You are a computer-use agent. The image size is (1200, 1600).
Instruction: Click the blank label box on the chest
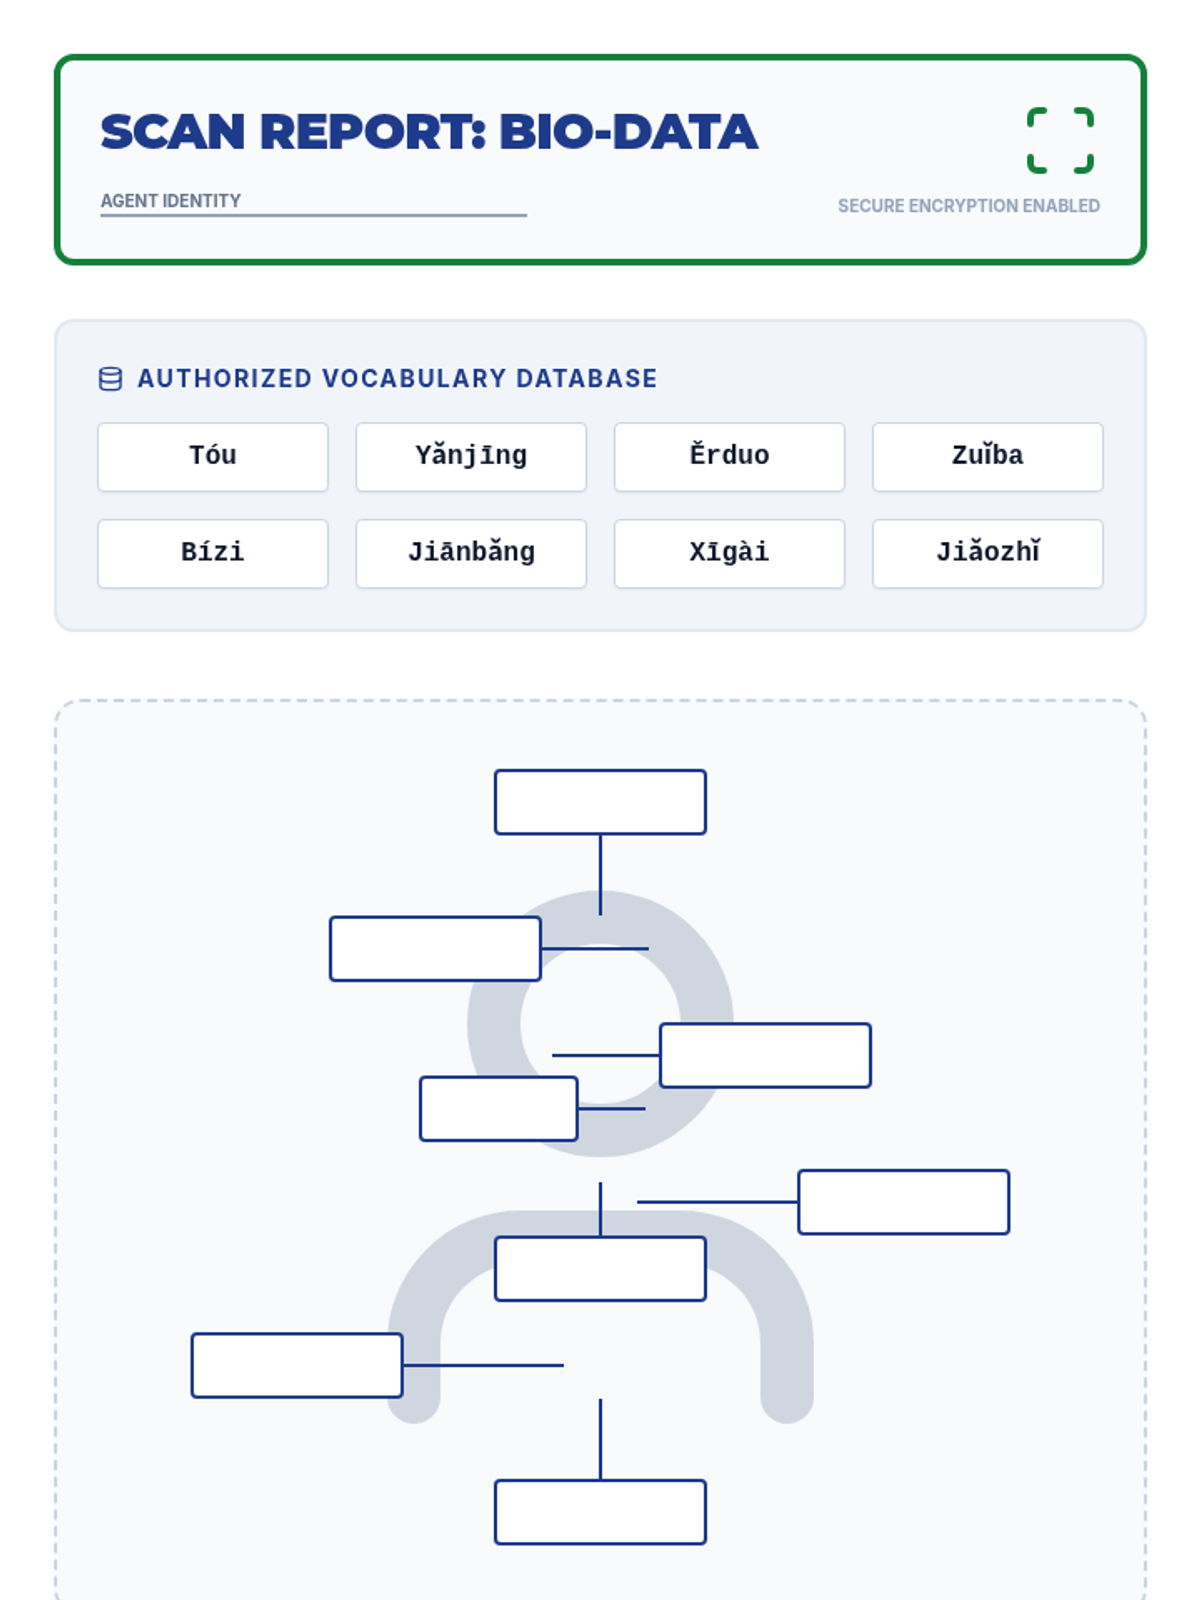pos(600,1269)
